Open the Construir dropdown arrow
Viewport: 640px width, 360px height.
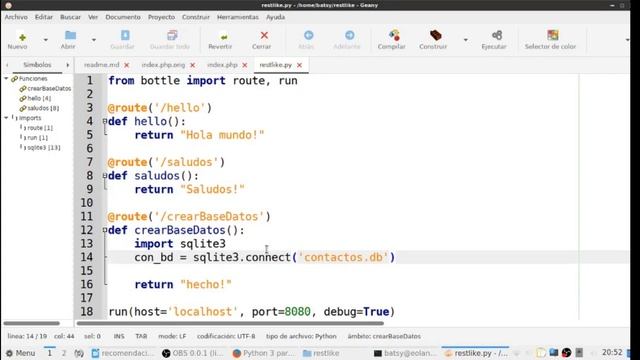(x=465, y=40)
